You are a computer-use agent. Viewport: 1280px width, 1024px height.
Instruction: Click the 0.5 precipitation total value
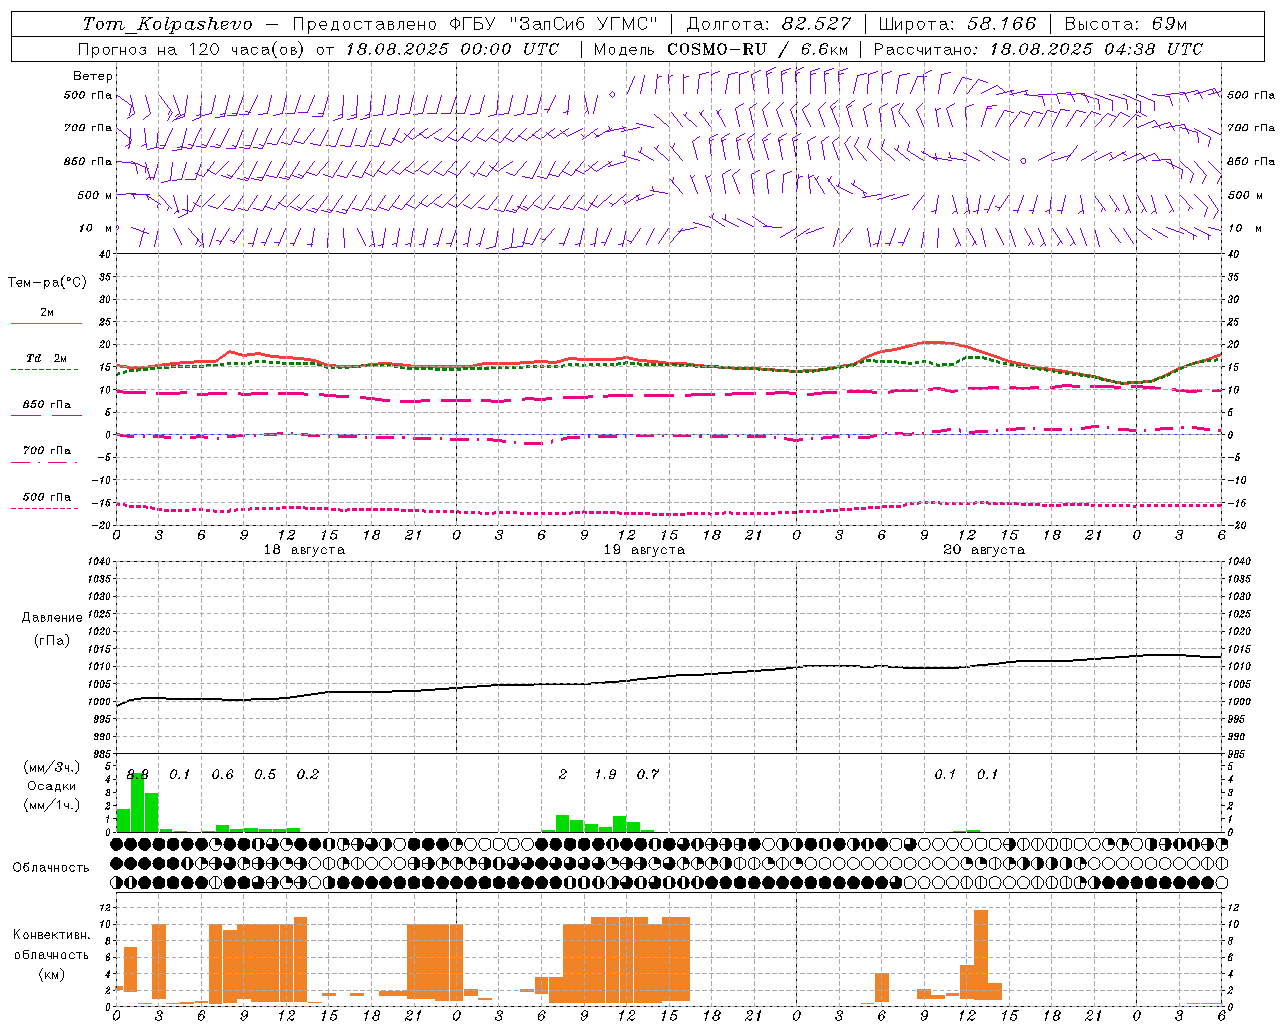pyautogui.click(x=265, y=775)
